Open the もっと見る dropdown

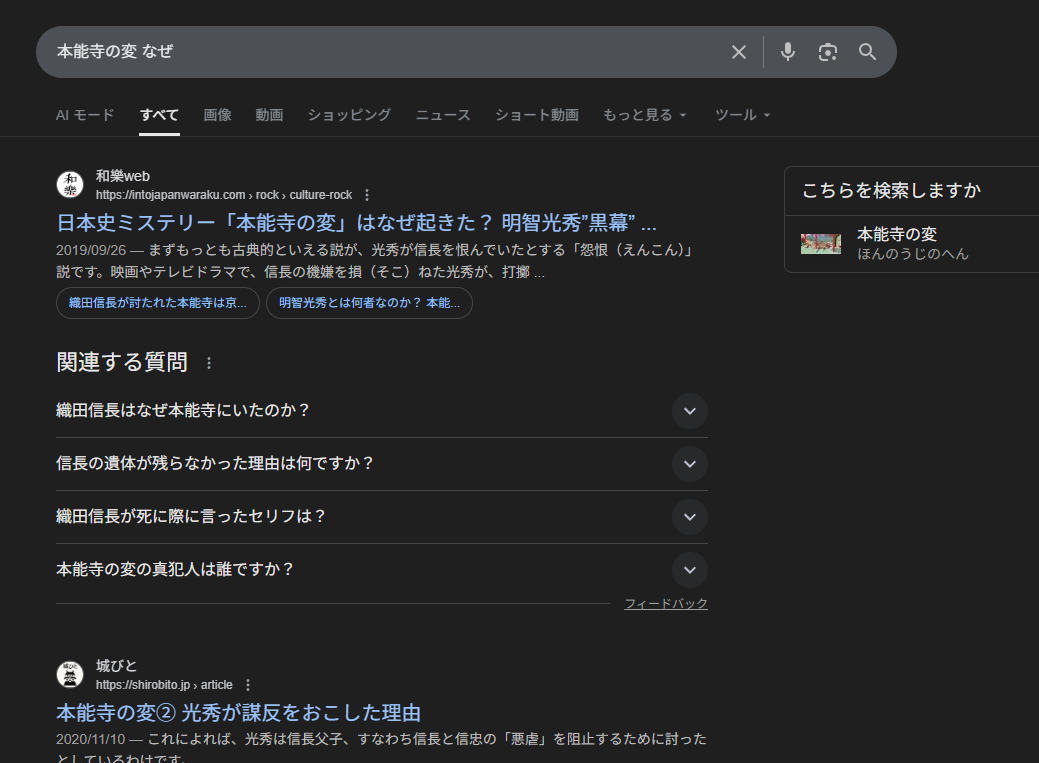pyautogui.click(x=645, y=115)
